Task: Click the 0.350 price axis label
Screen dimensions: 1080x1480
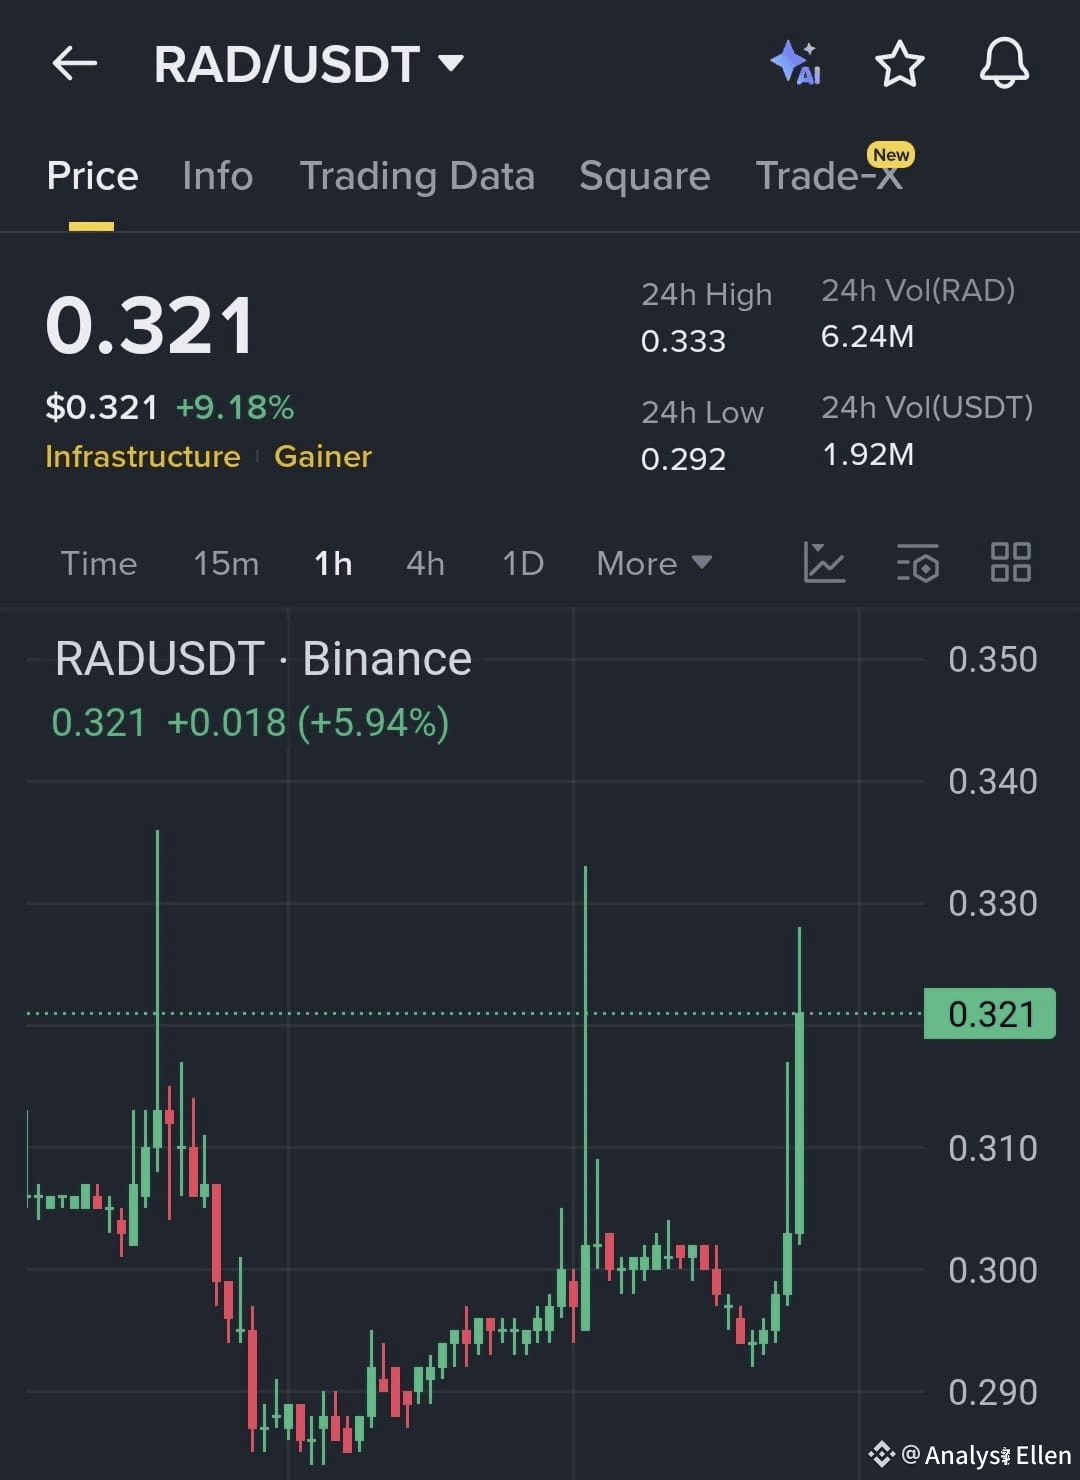Action: coord(993,660)
